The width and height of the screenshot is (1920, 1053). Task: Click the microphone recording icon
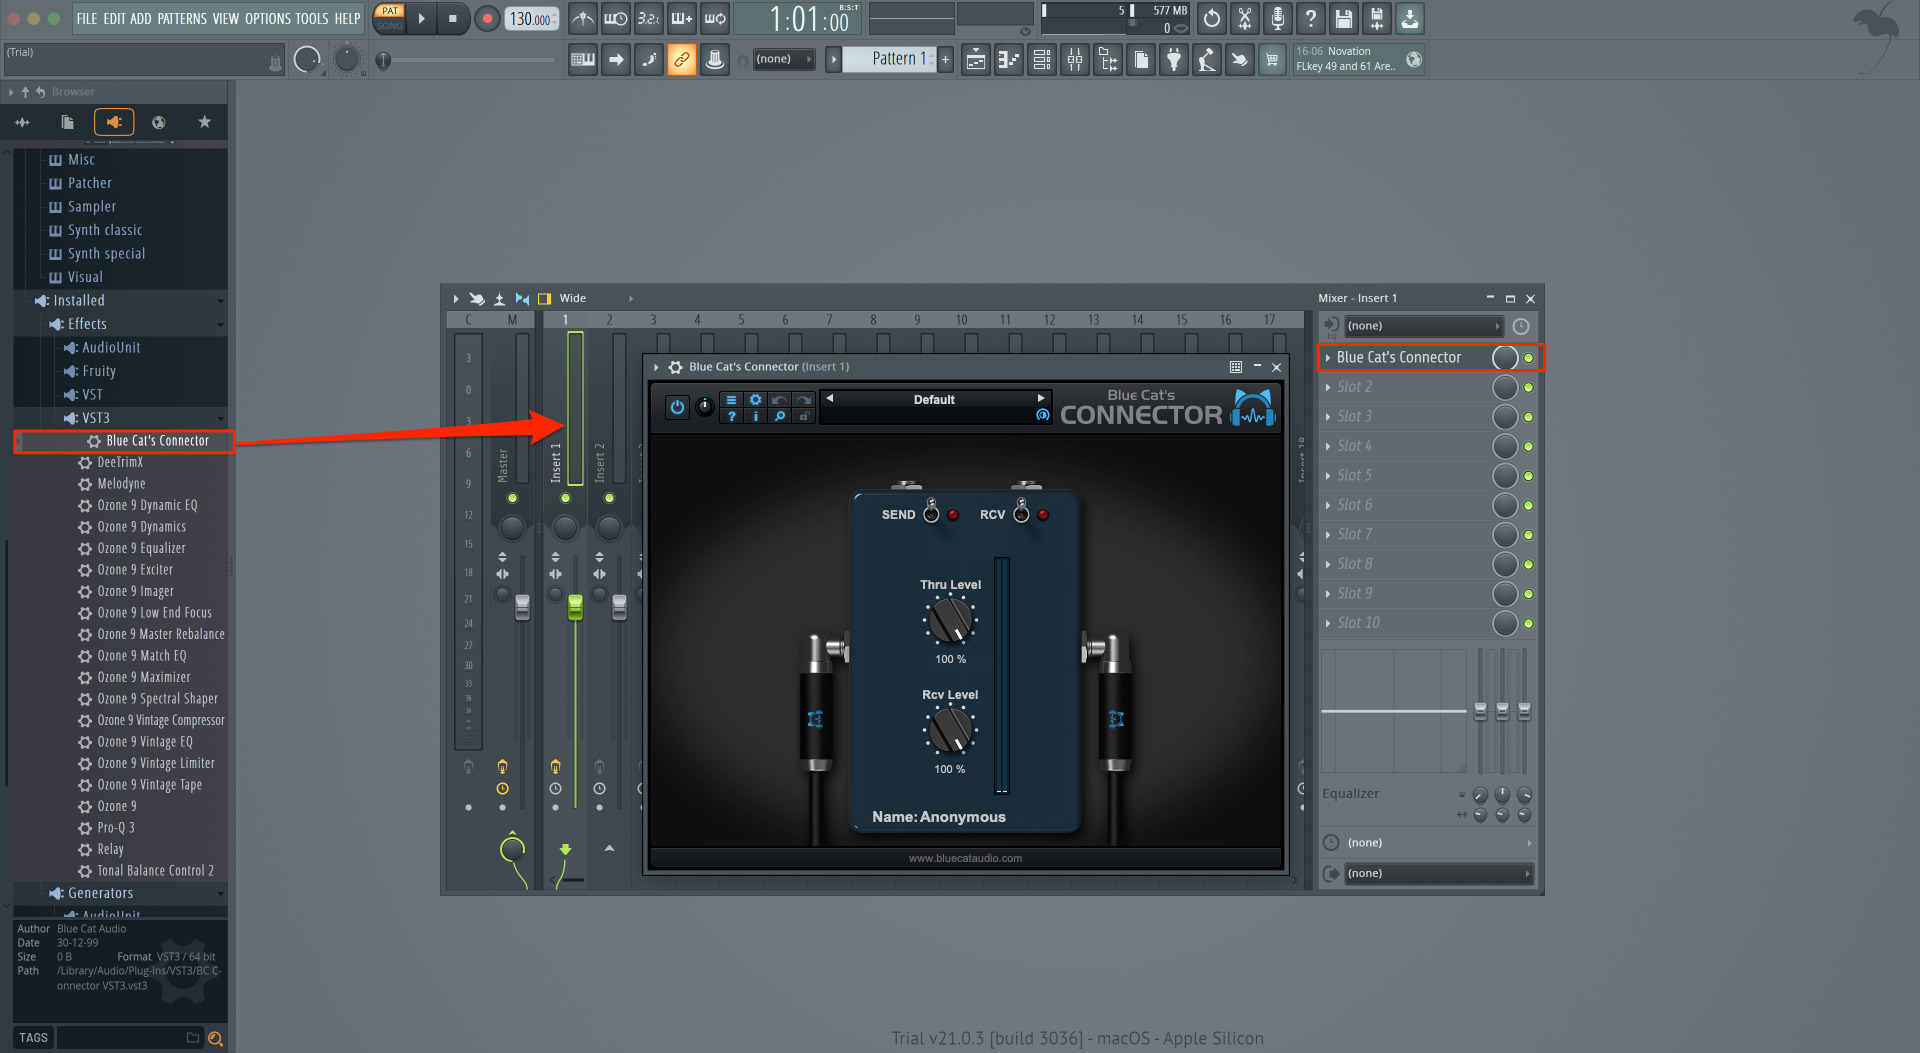[1278, 19]
